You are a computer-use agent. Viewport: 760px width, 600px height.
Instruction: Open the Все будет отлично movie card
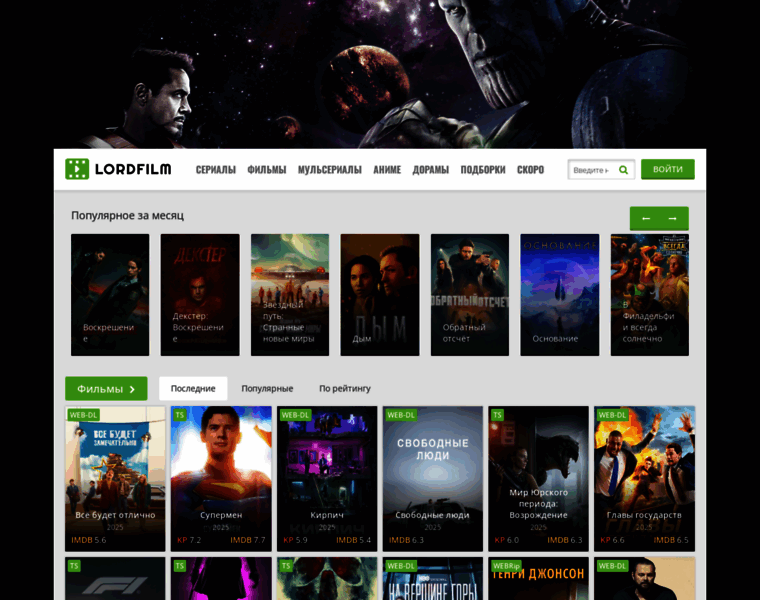[x=115, y=478]
